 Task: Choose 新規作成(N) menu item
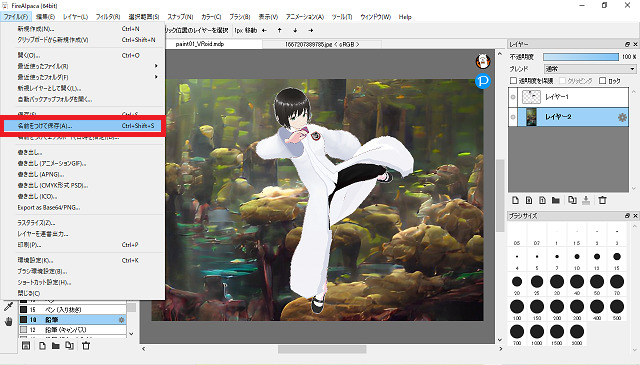(x=82, y=29)
